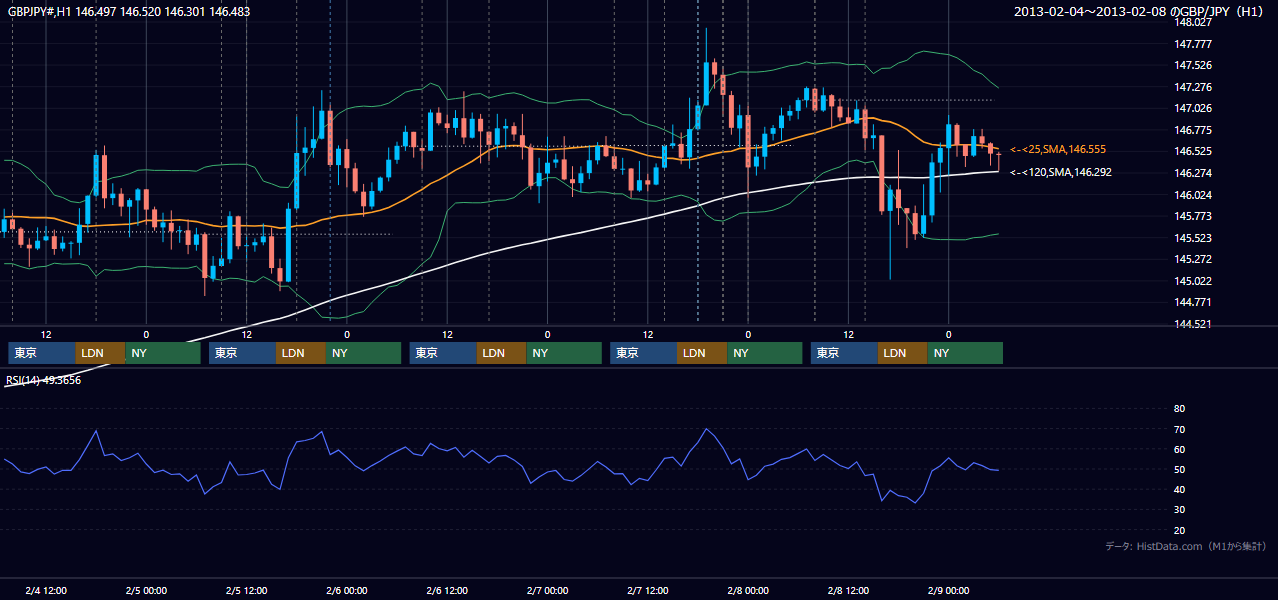Click the 147.026 price axis label

(x=1195, y=108)
